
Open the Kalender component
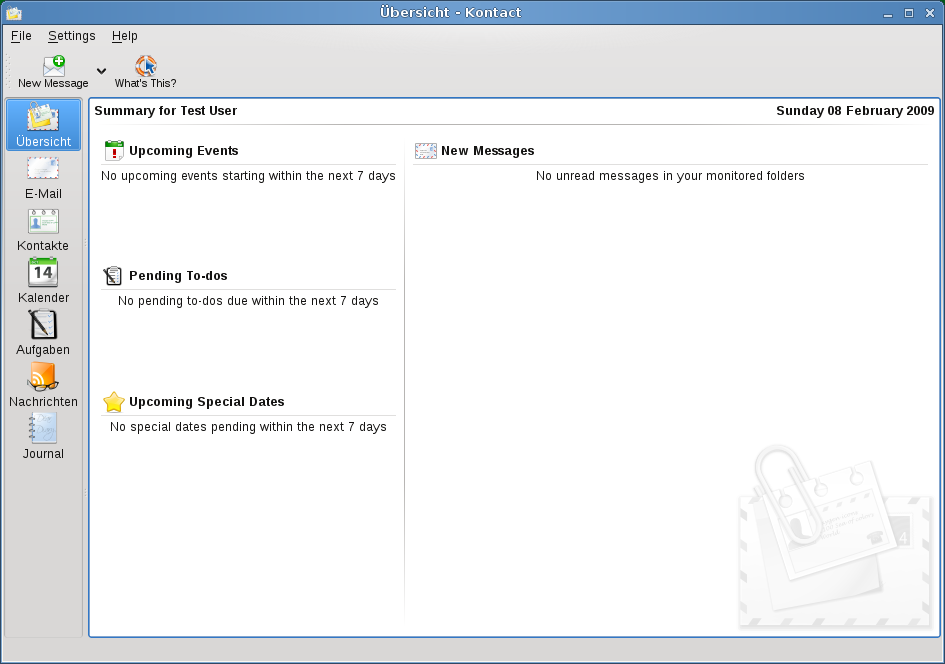[x=43, y=281]
